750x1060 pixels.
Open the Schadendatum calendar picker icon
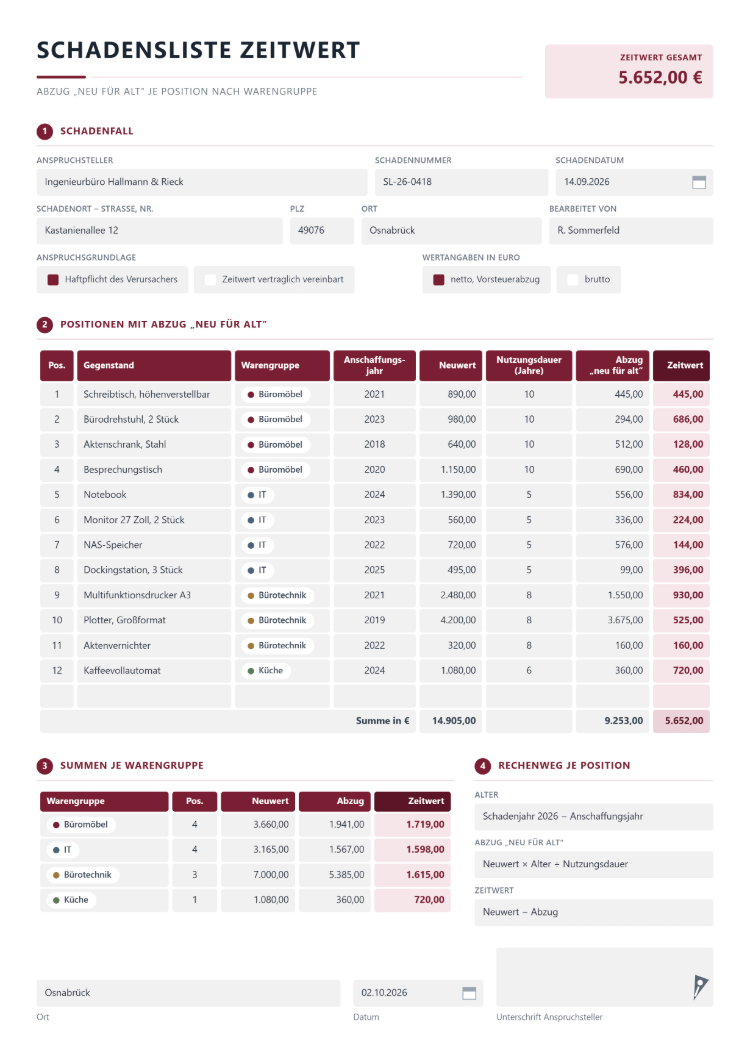699,182
